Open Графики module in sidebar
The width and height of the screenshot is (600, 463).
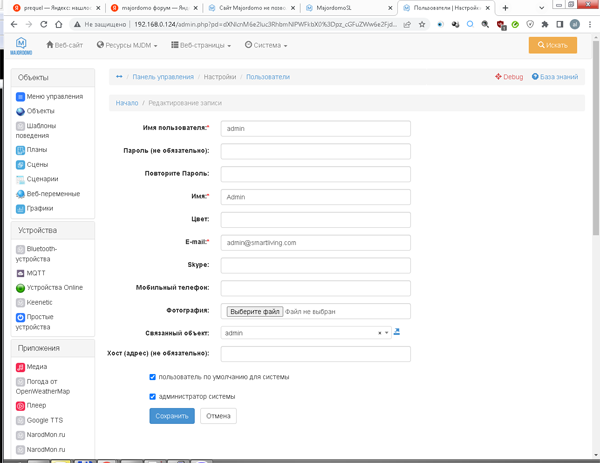point(39,208)
